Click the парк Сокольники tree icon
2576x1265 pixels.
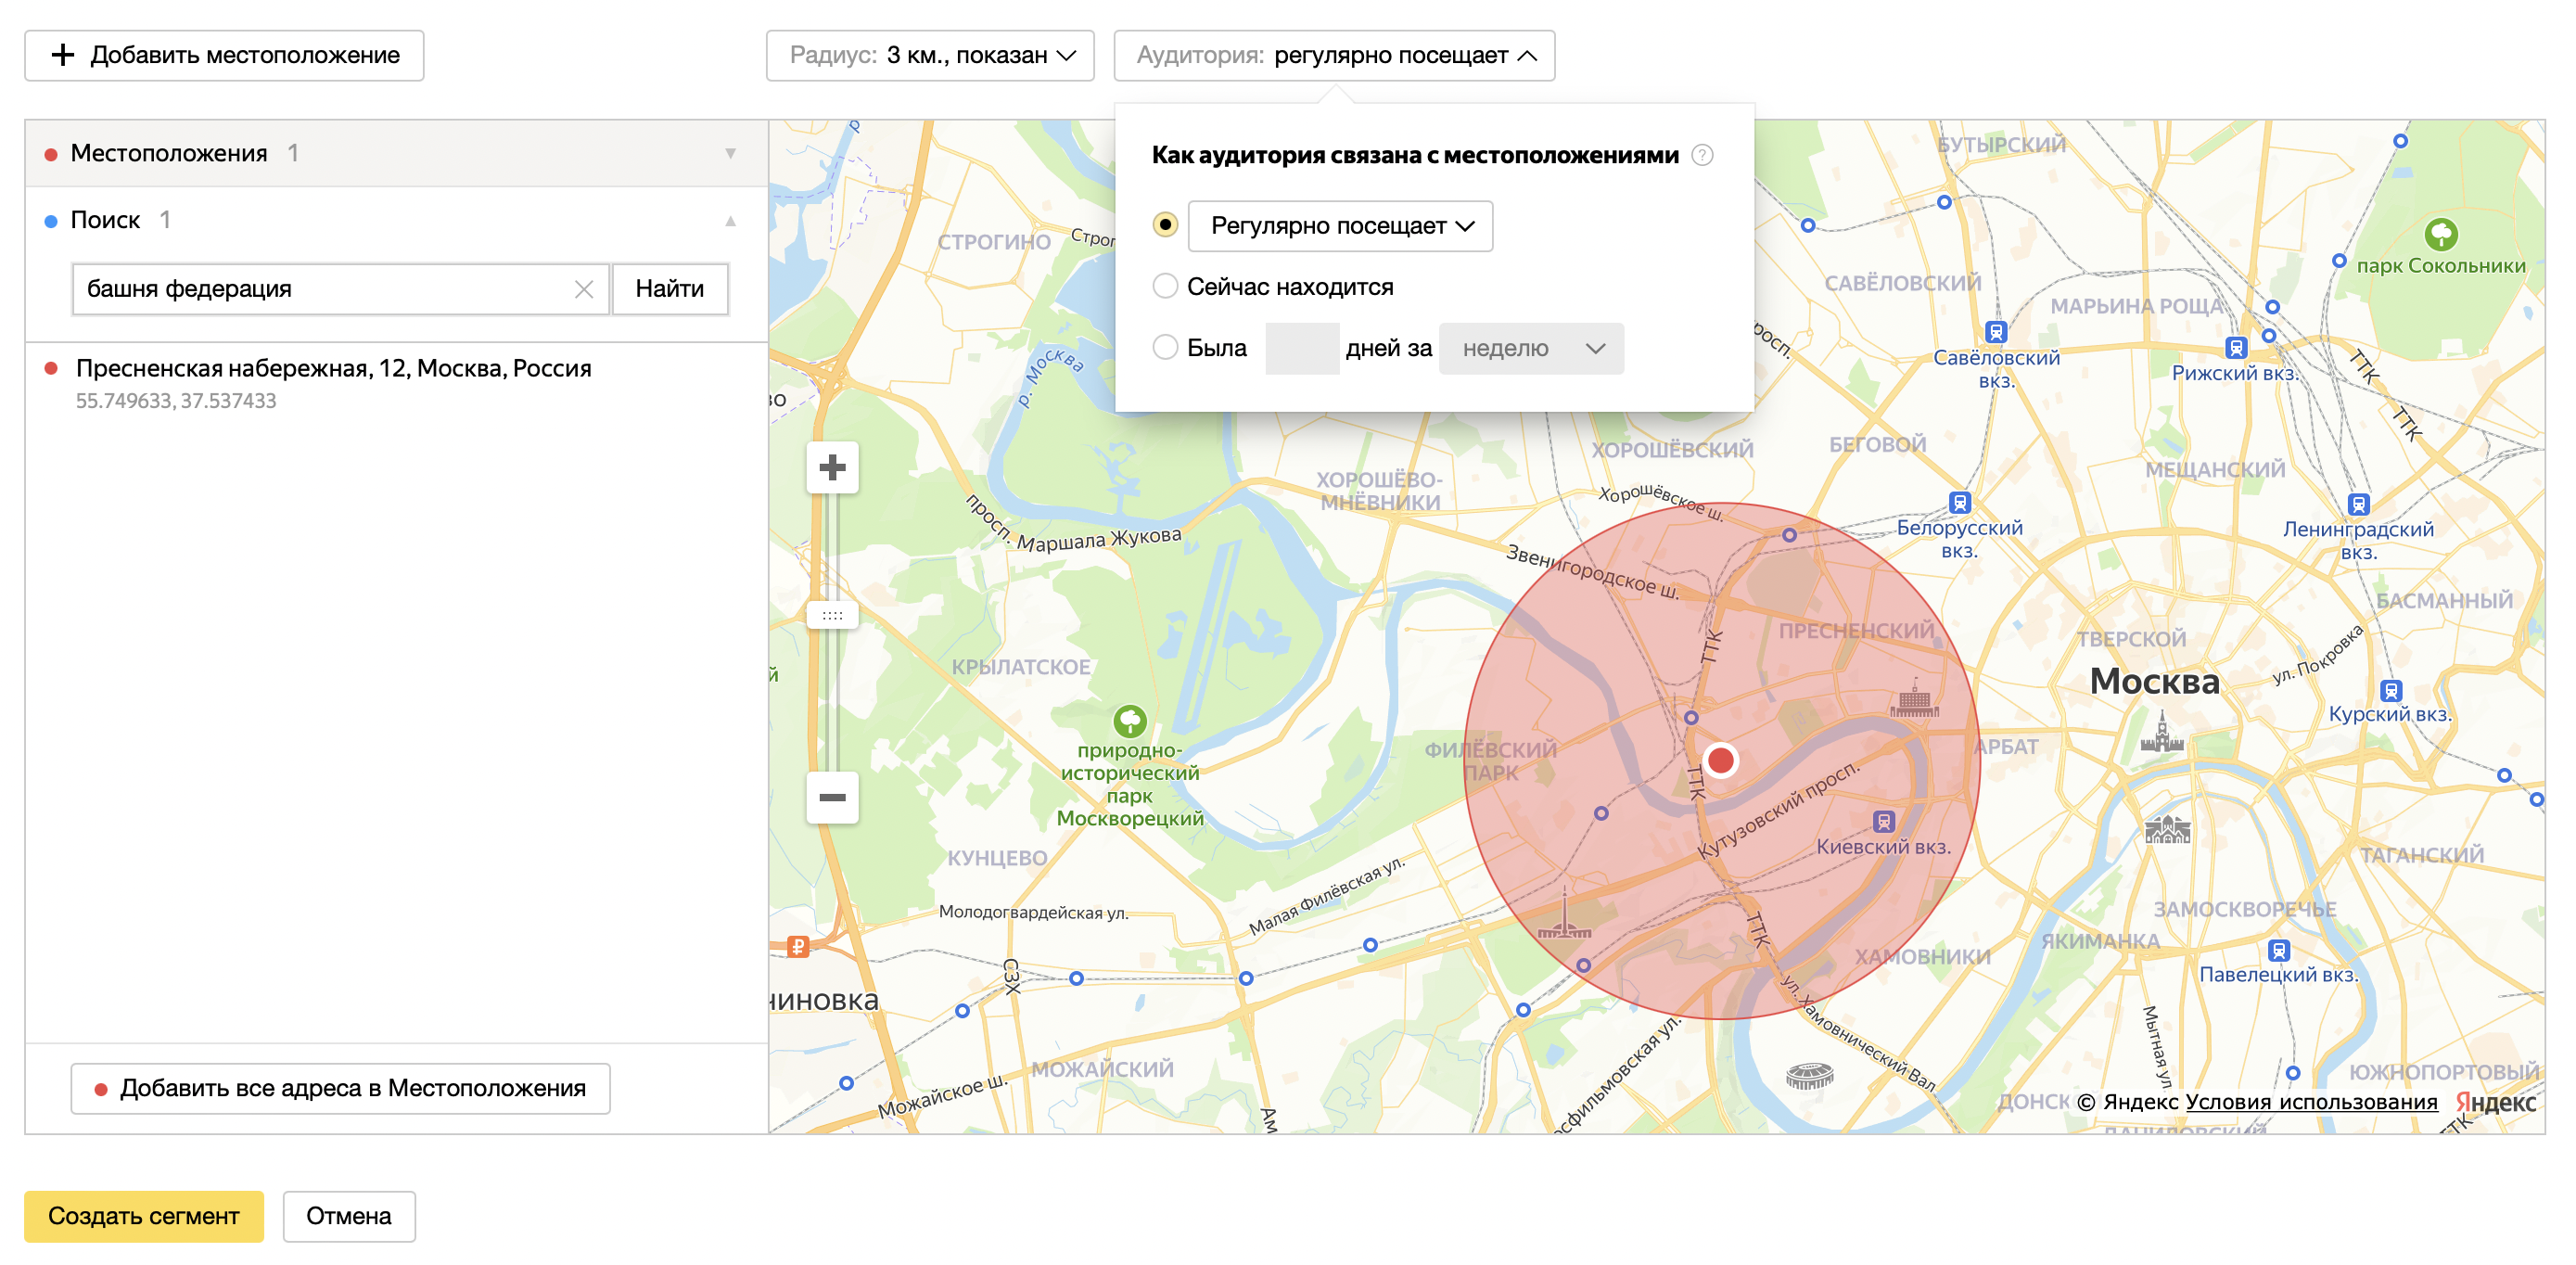(2441, 235)
